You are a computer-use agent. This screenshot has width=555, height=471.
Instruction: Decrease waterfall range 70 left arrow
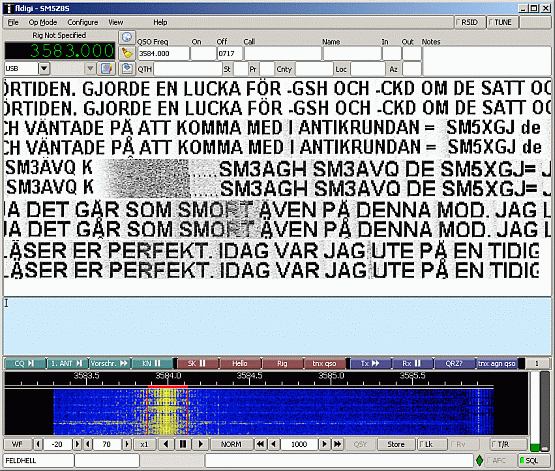coord(88,444)
